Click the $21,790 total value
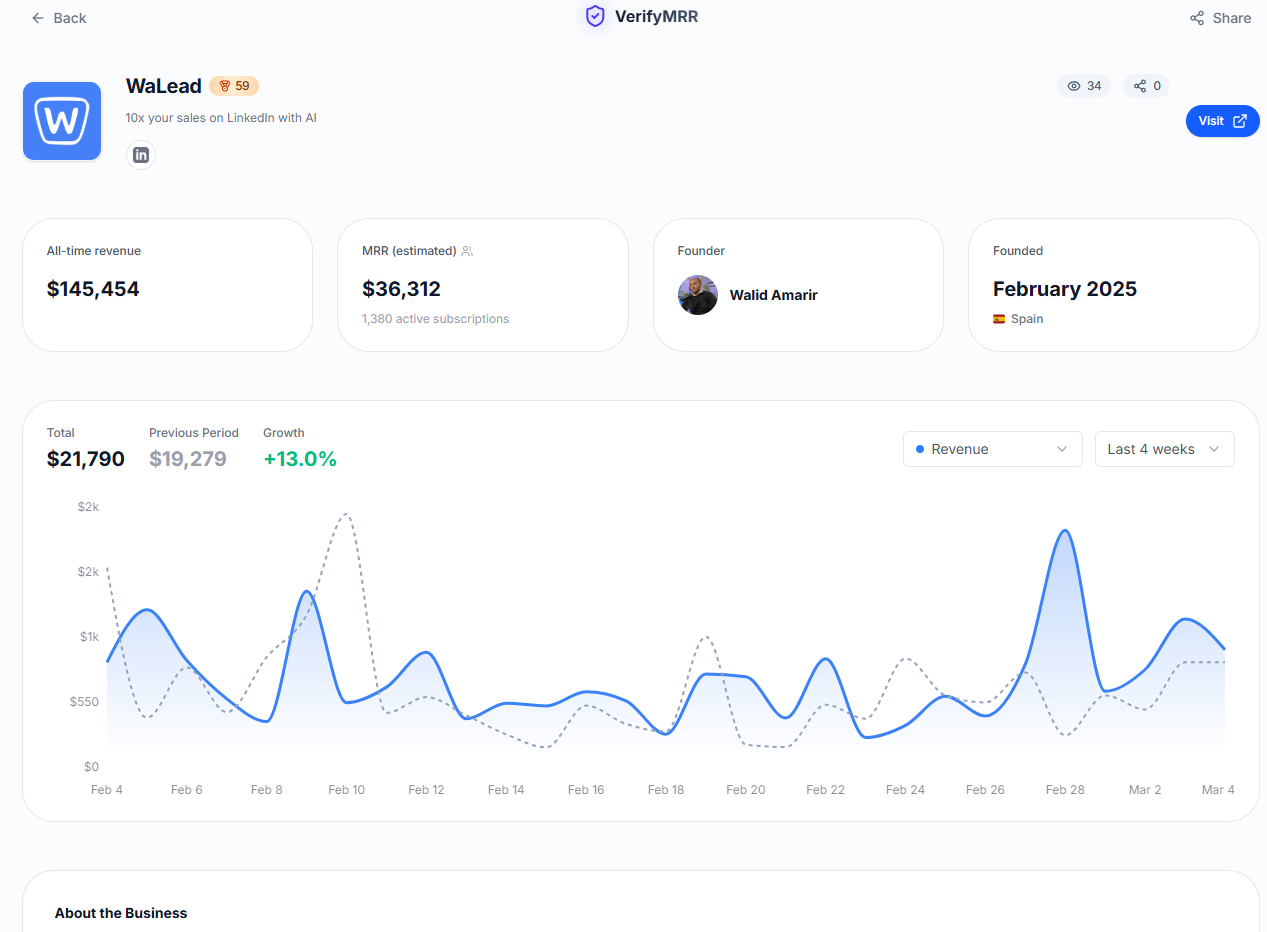The height and width of the screenshot is (932, 1267). click(86, 459)
